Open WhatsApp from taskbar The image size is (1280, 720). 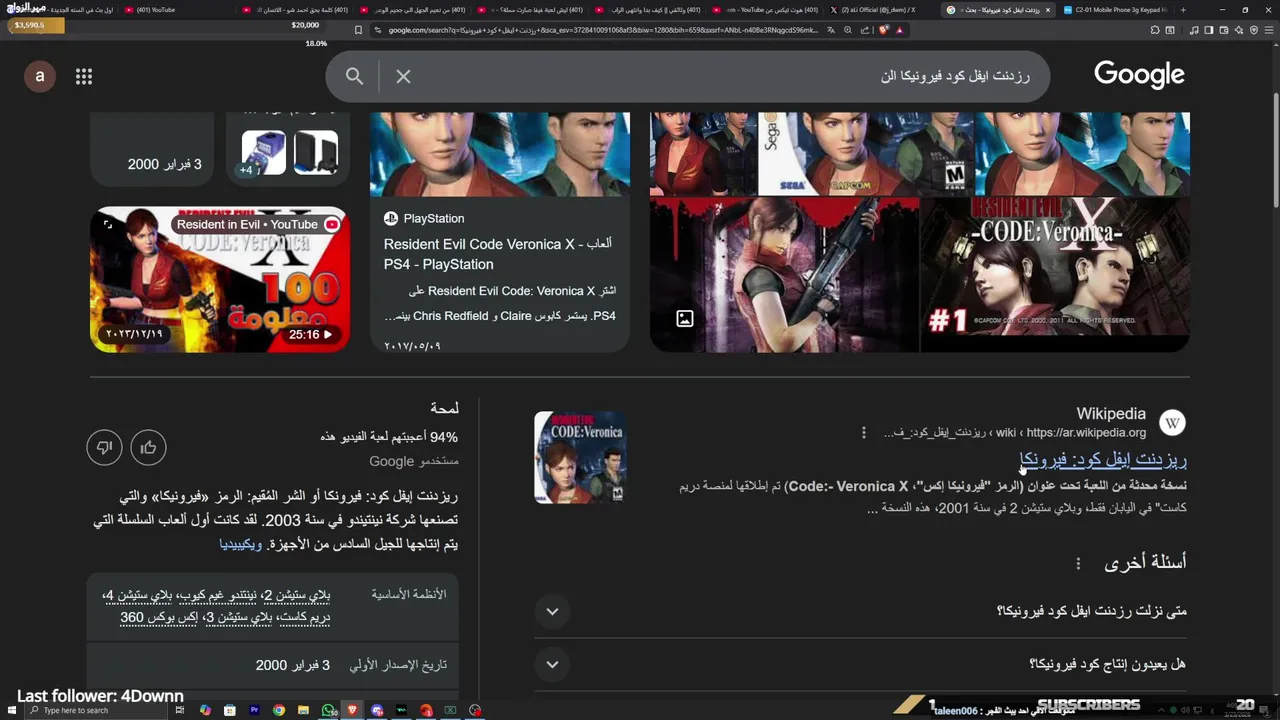click(328, 710)
